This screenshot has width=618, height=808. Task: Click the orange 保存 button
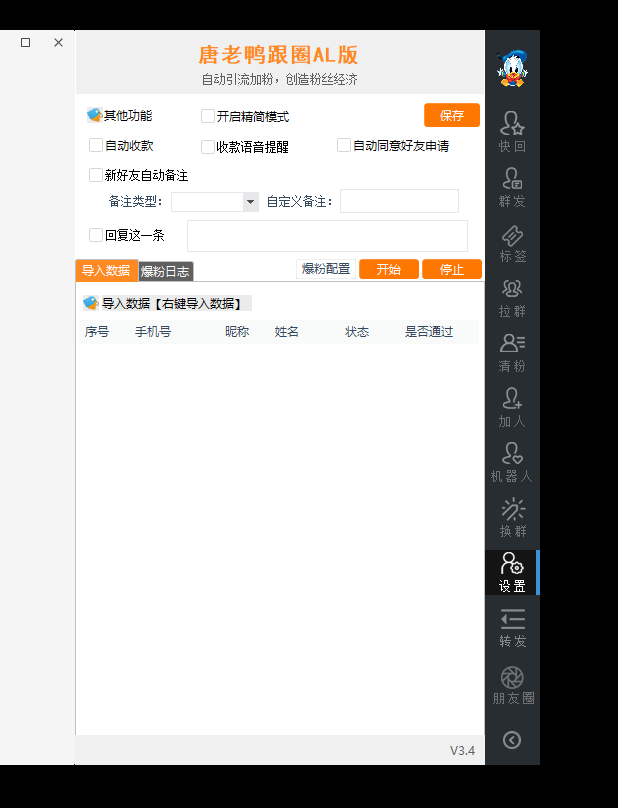(x=451, y=115)
